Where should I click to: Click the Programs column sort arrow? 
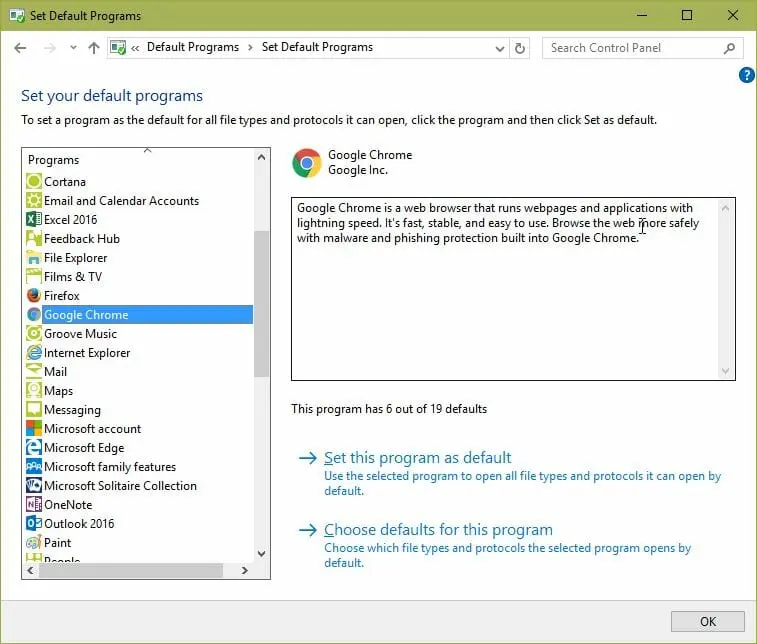coord(148,151)
